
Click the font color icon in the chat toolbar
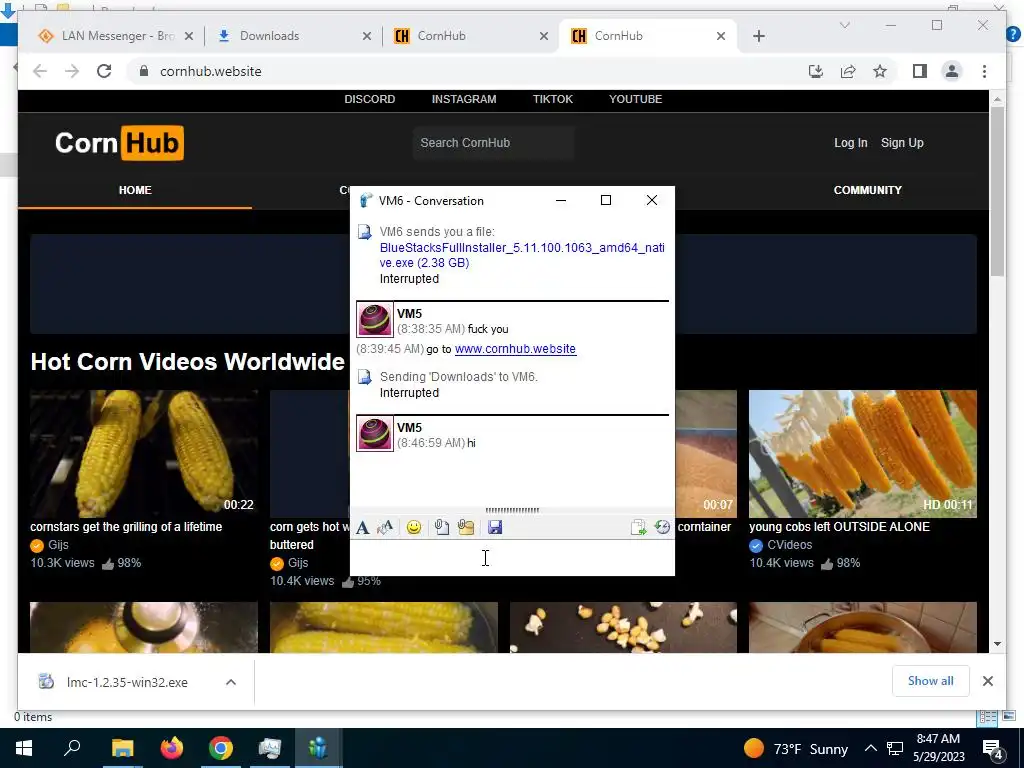385,528
